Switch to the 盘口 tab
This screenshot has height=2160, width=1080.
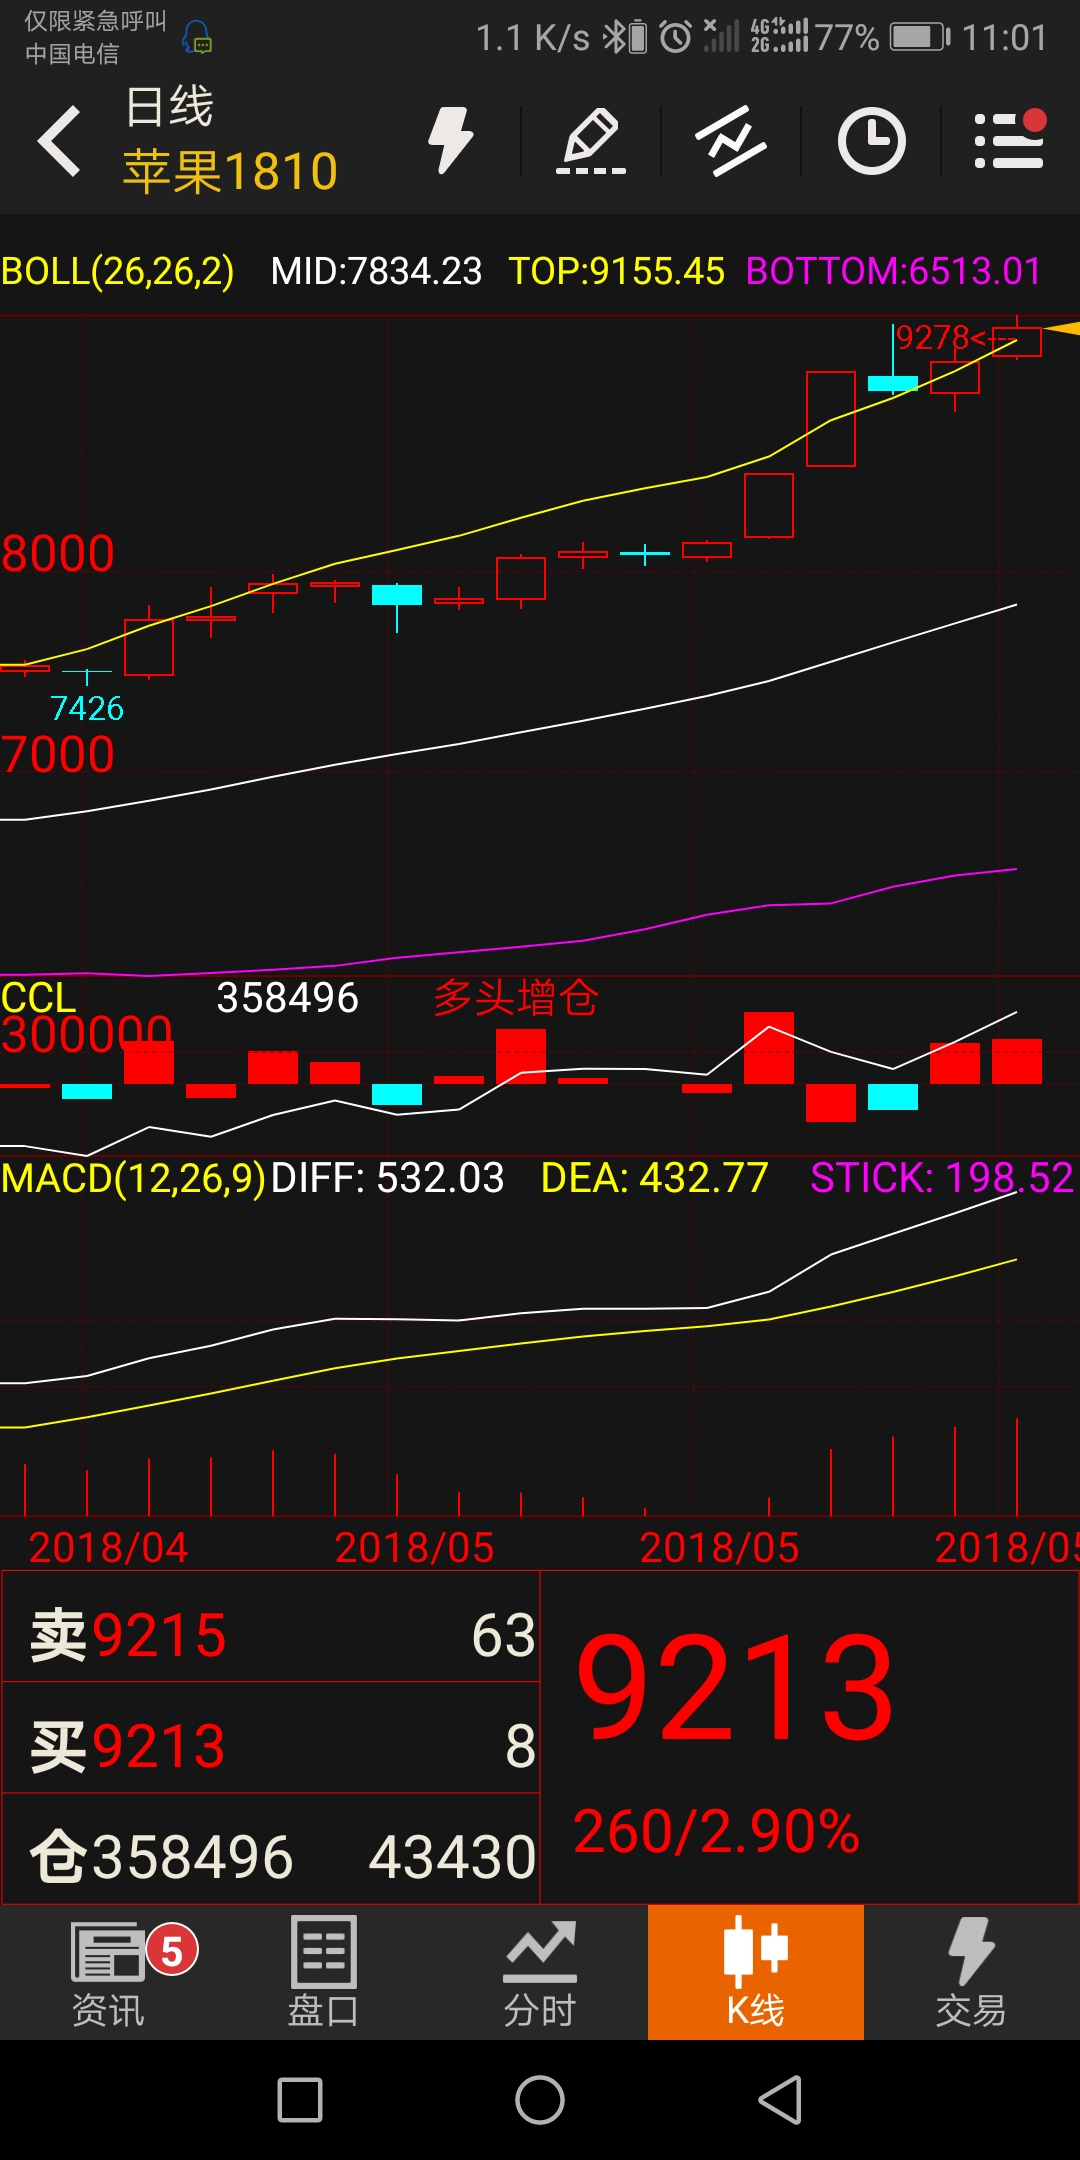pyautogui.click(x=323, y=1973)
